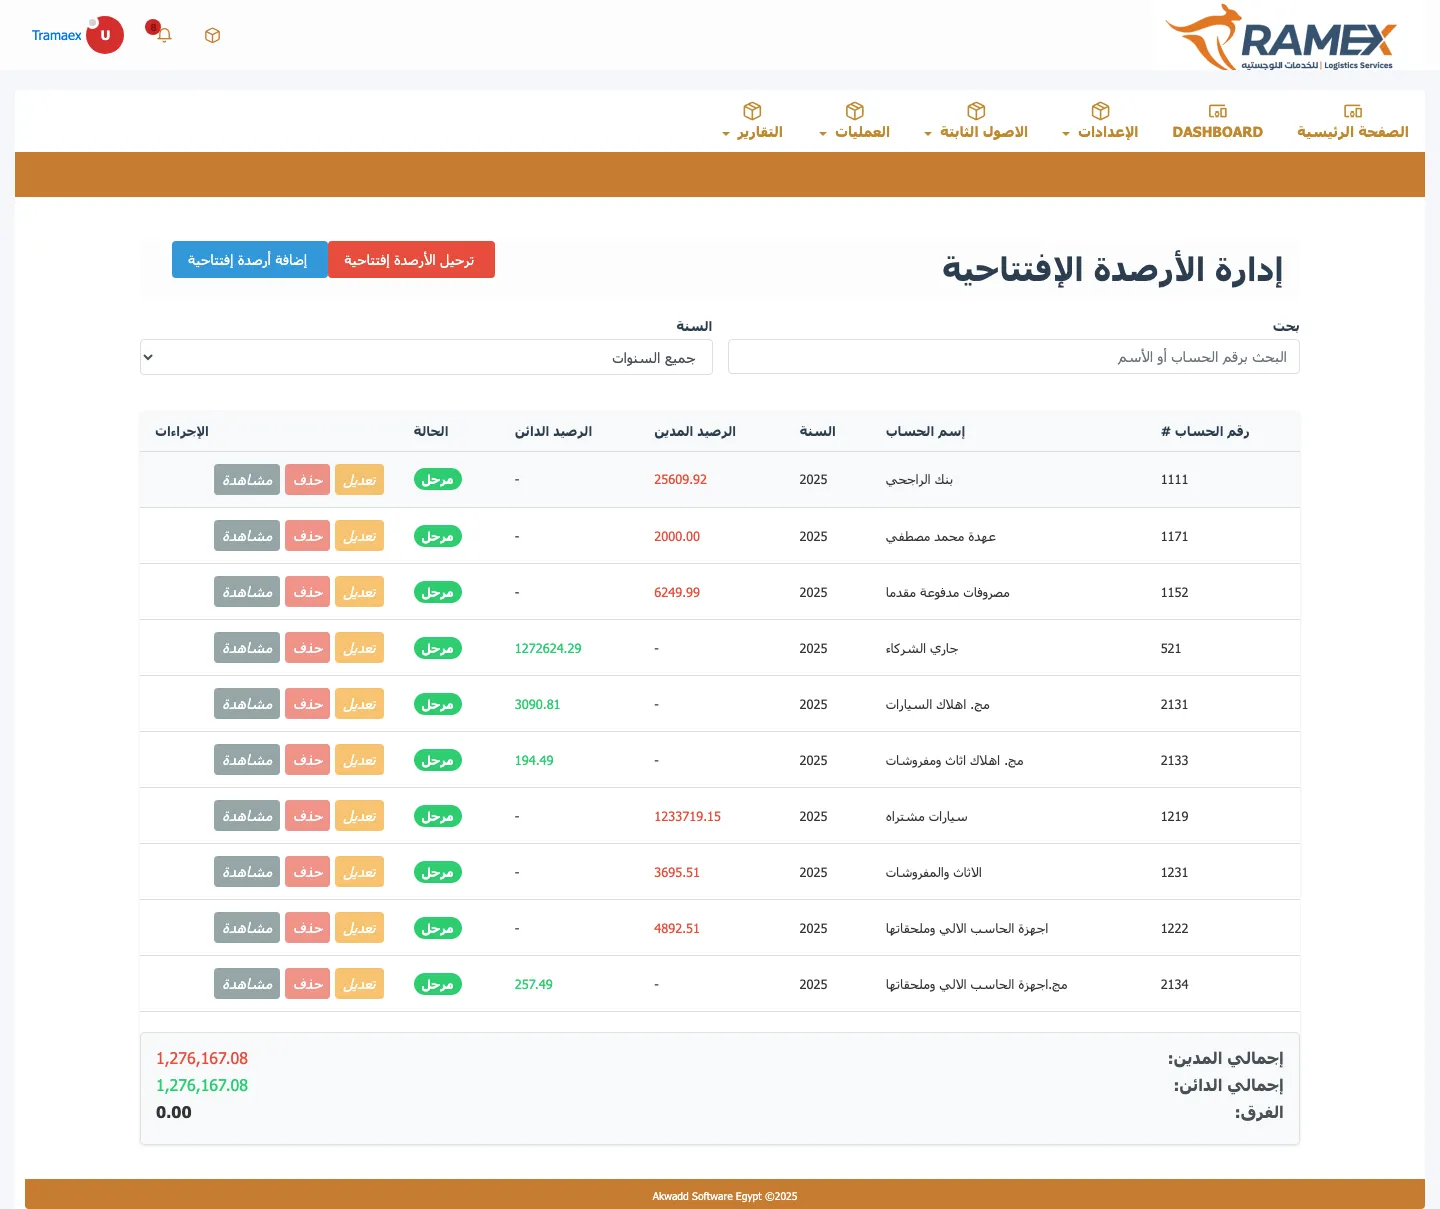The image size is (1440, 1209).
Task: Click the account name بنك الراجحي
Action: (x=919, y=480)
